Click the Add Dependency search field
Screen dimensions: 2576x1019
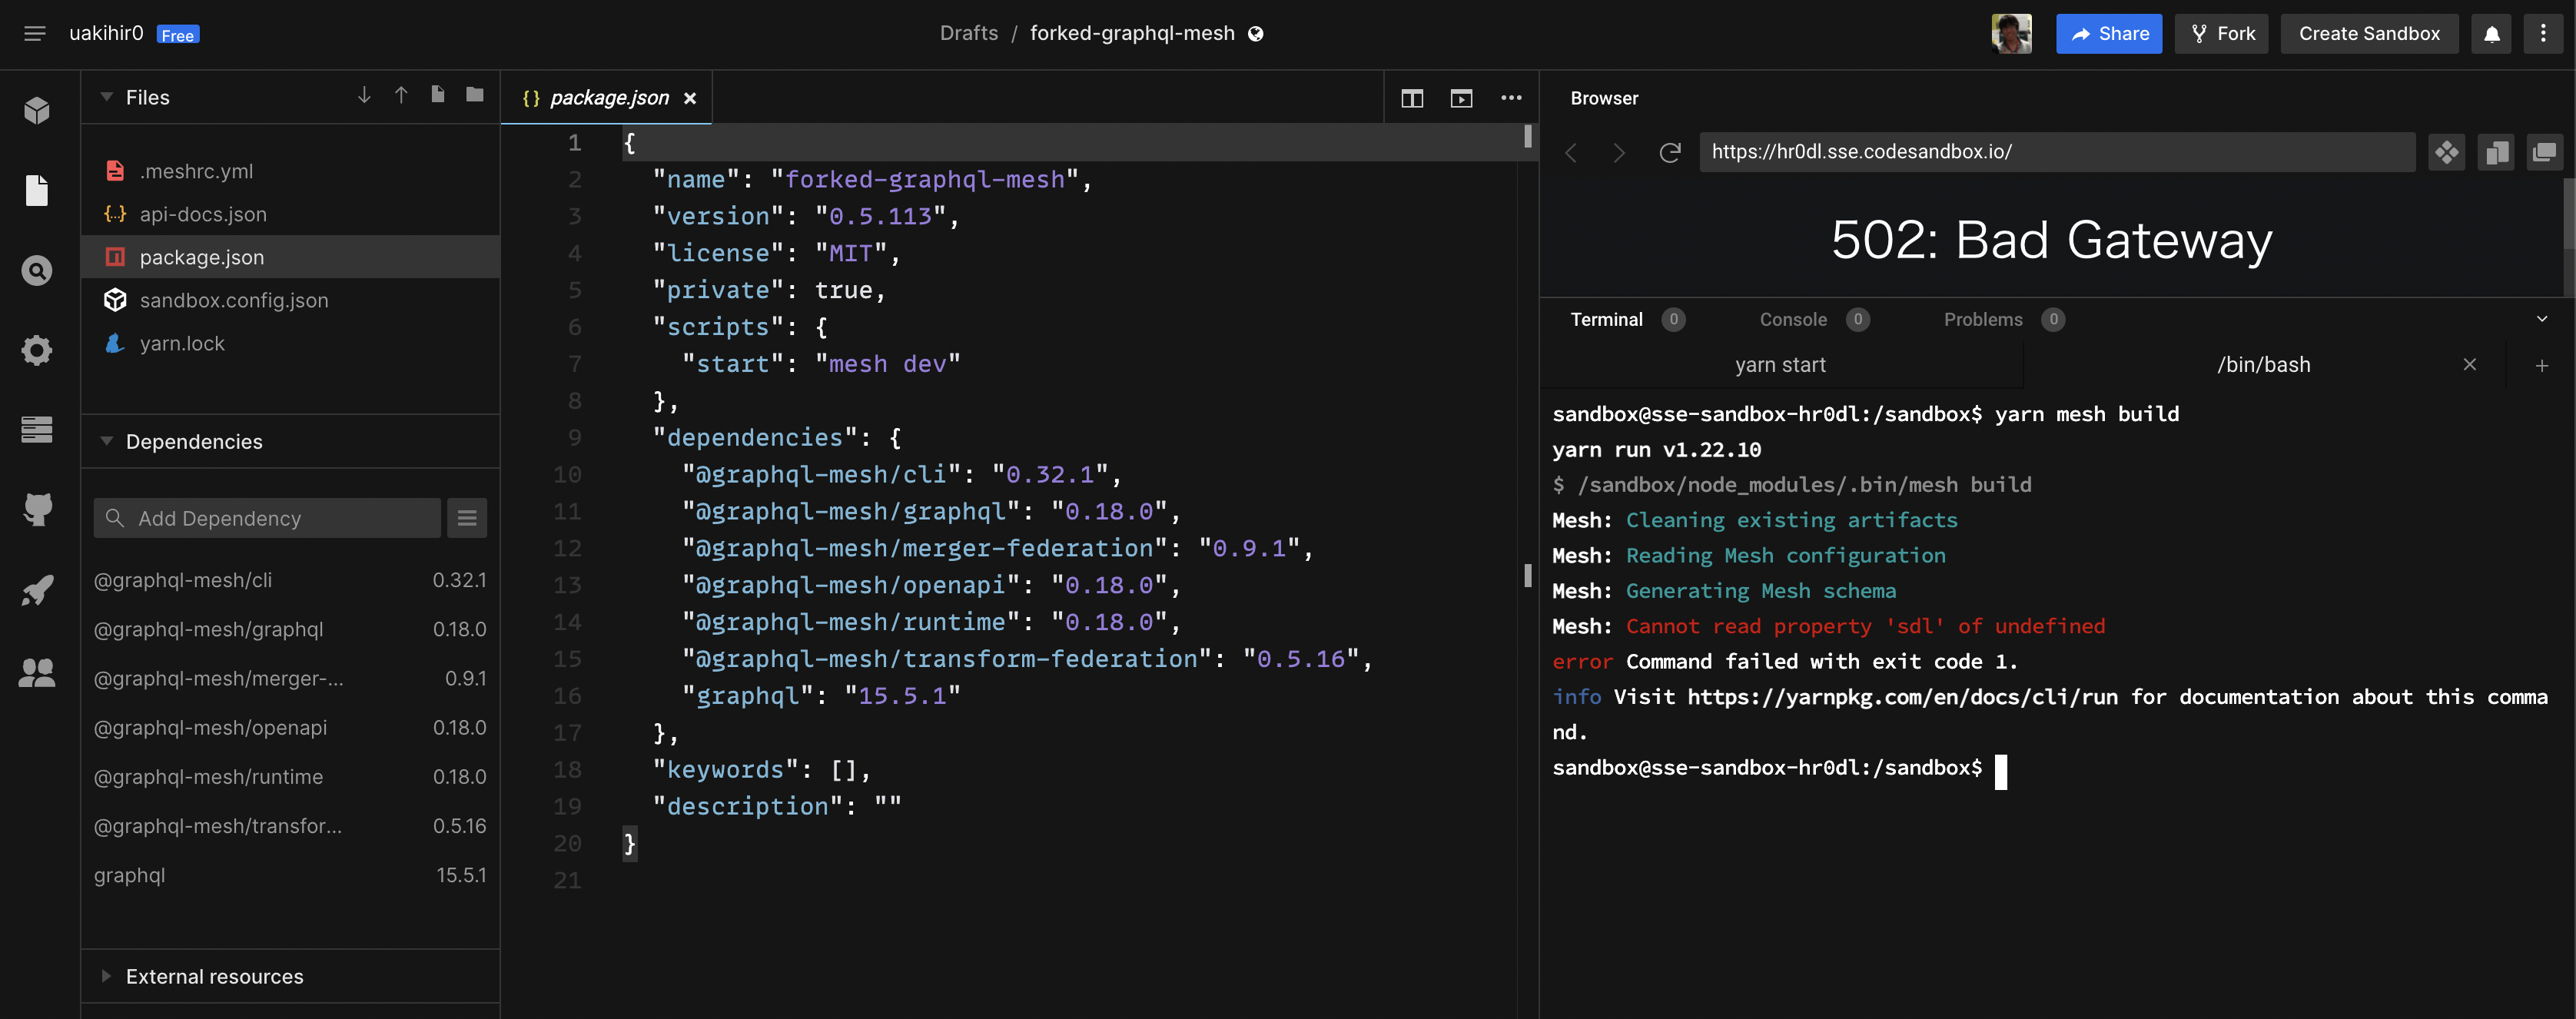coord(266,518)
